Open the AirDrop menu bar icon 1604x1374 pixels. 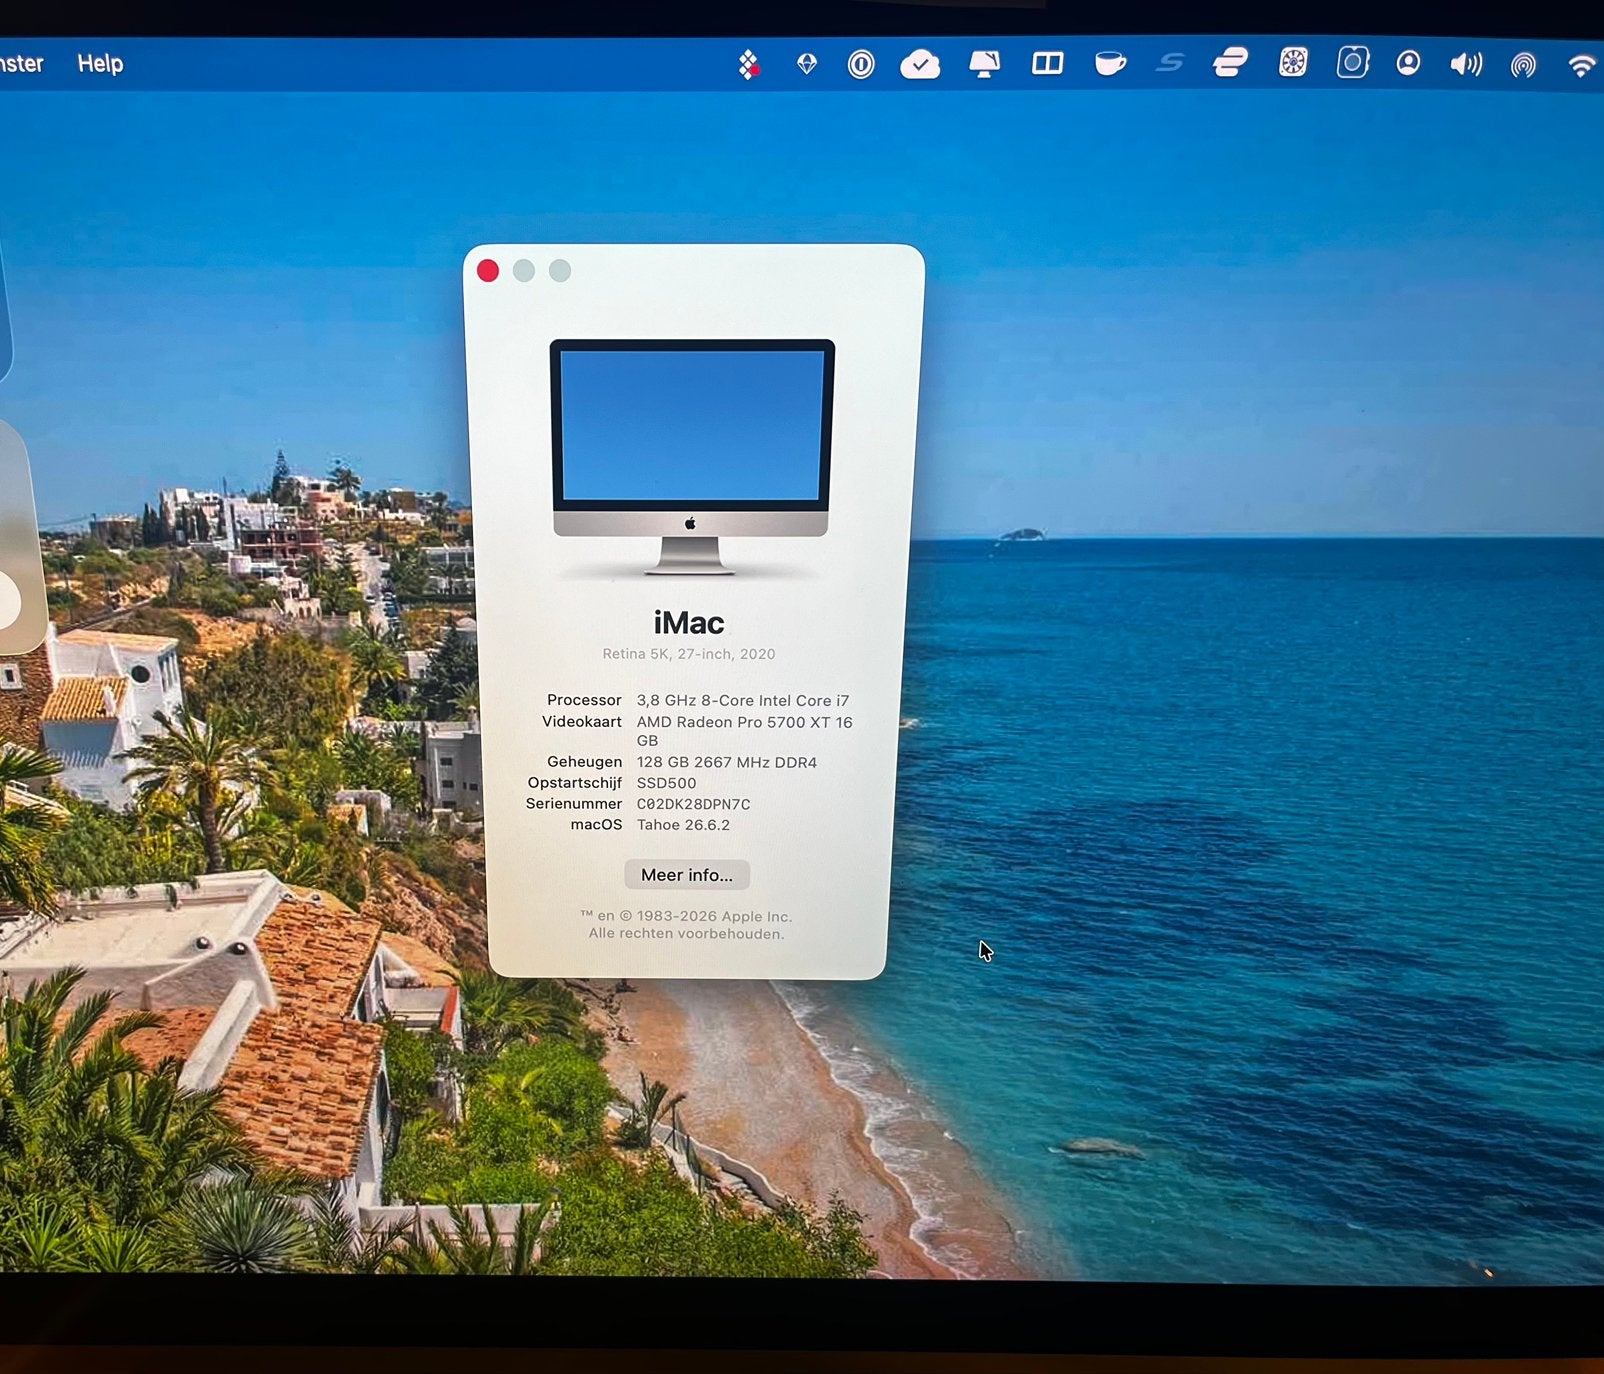pos(1523,66)
